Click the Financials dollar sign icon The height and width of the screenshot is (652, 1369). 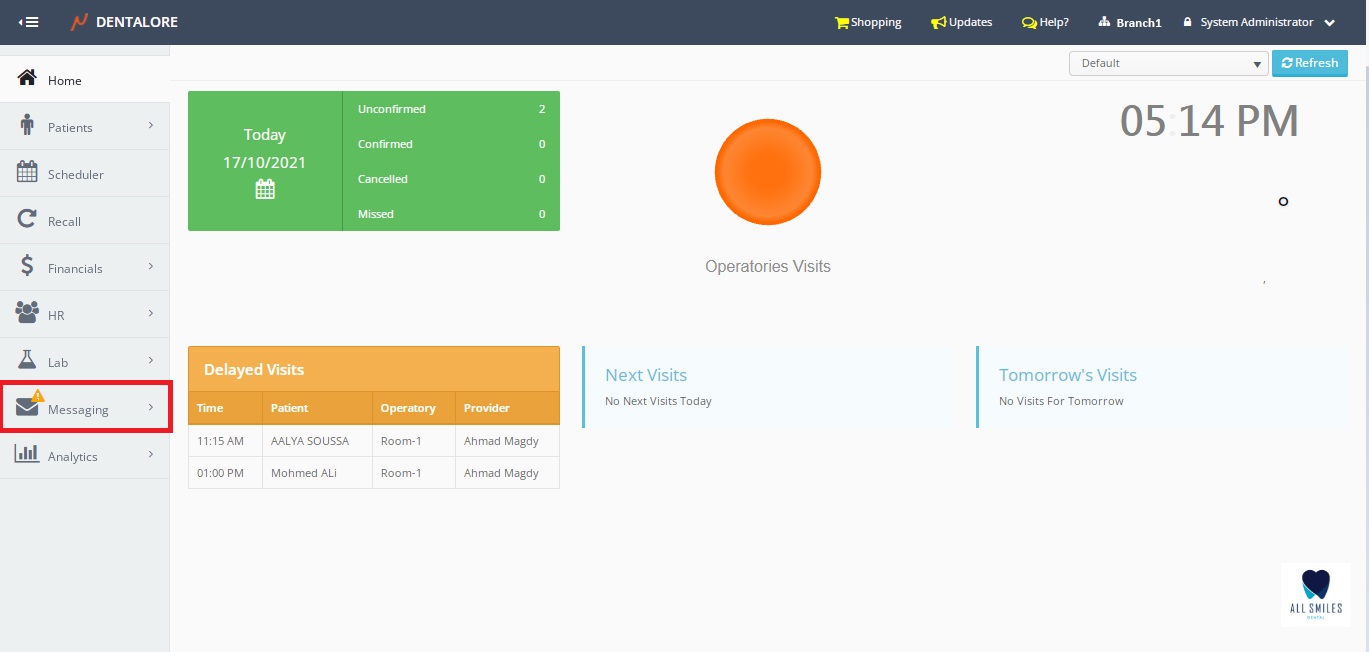tap(27, 267)
